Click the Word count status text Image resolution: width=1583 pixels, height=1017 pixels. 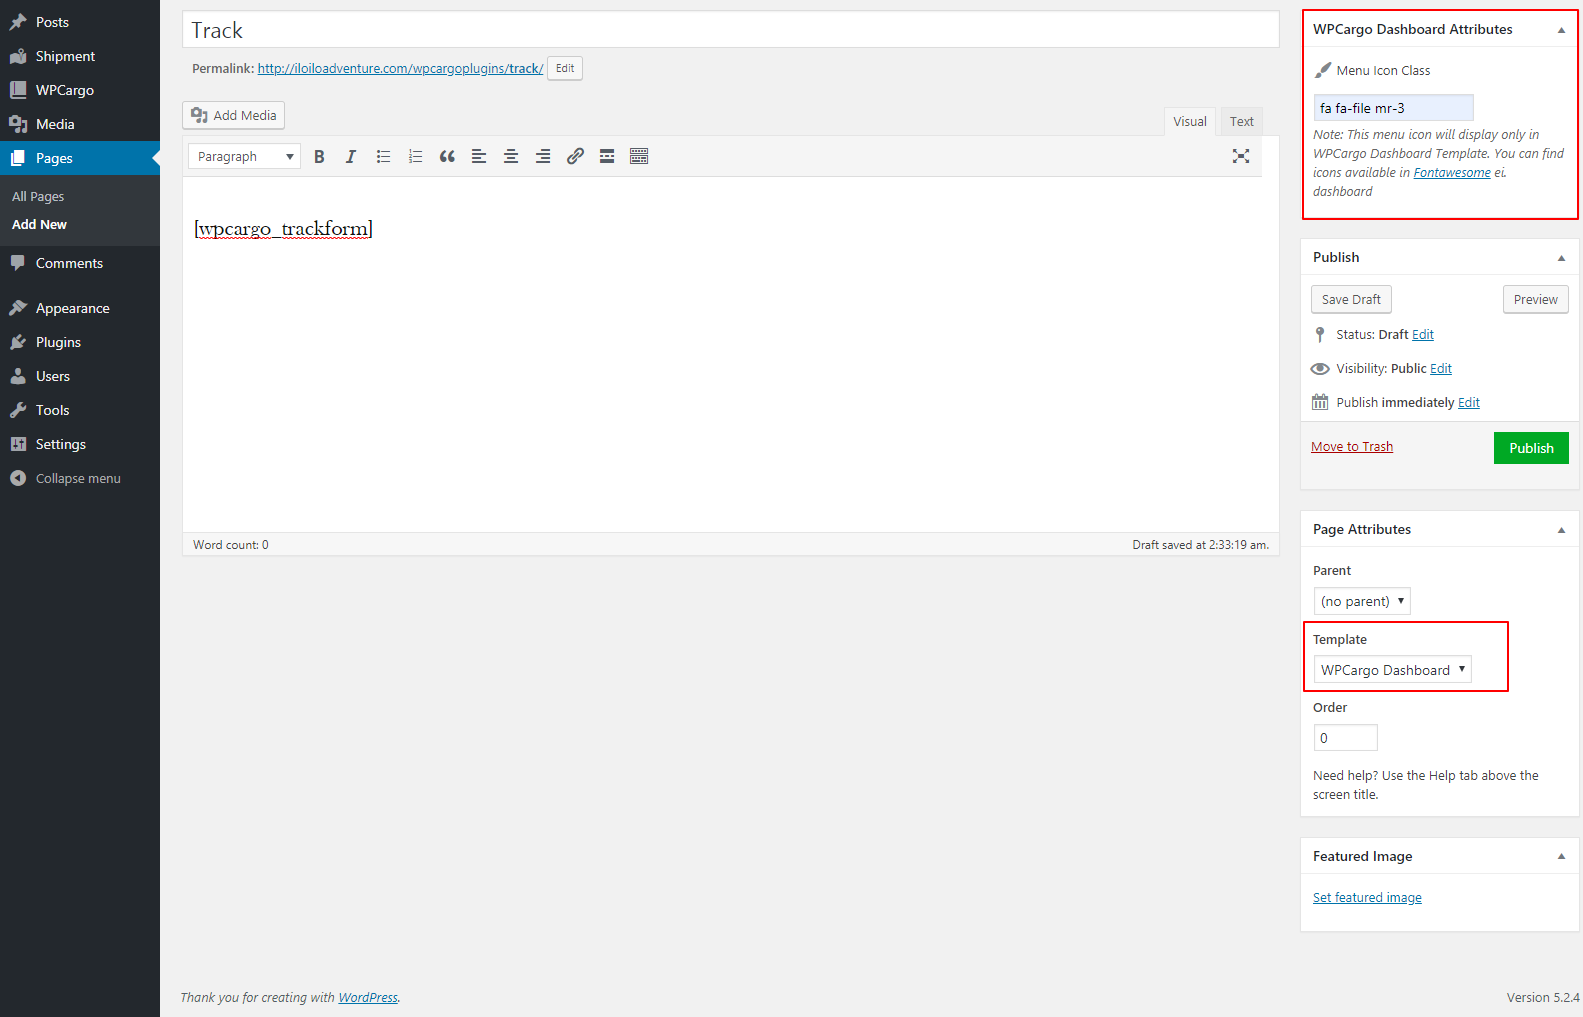pos(231,545)
